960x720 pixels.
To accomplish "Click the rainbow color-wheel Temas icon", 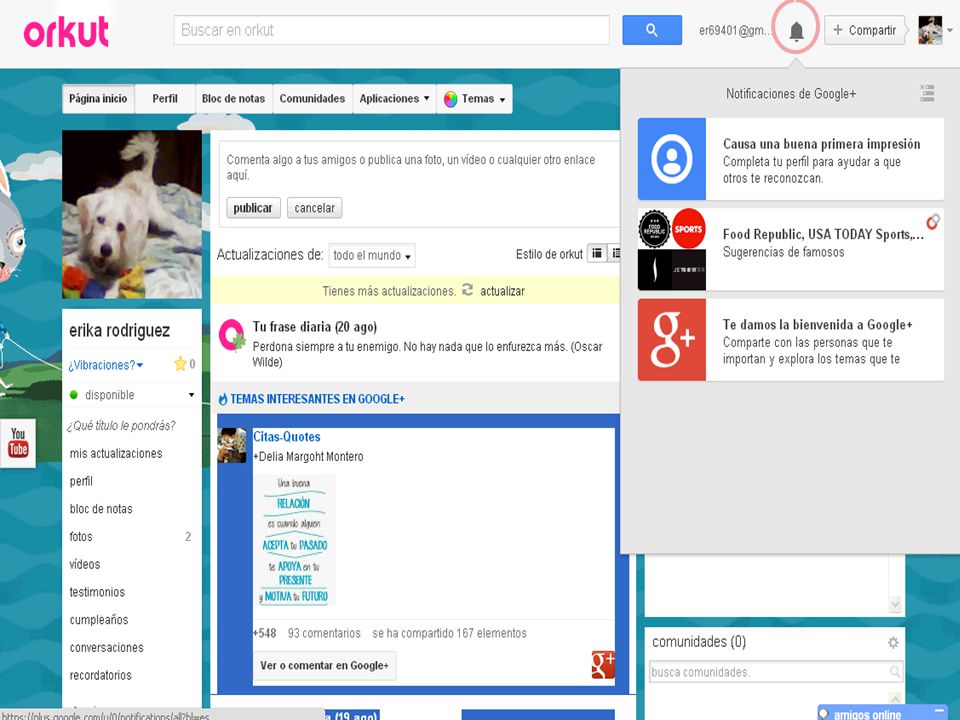I will coord(451,99).
